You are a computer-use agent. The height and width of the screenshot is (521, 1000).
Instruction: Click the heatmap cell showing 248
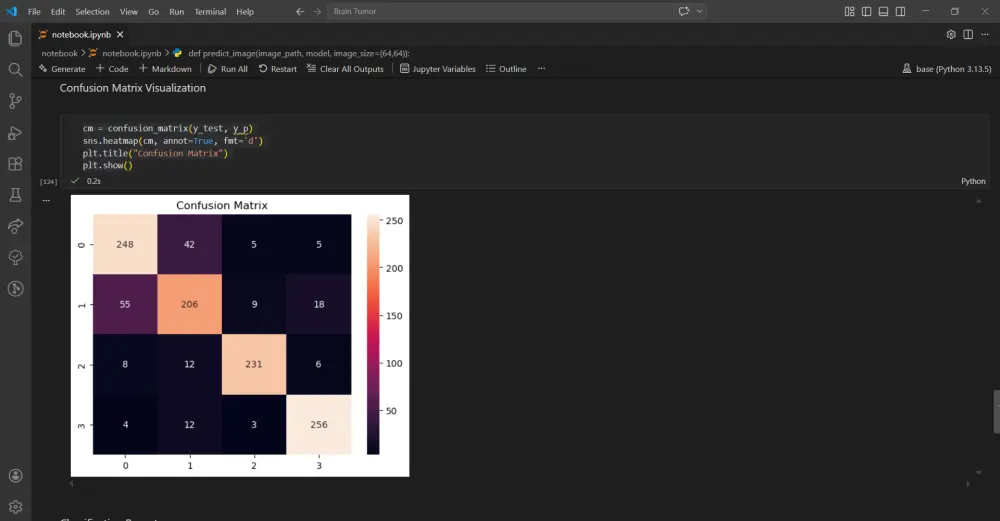coord(125,244)
